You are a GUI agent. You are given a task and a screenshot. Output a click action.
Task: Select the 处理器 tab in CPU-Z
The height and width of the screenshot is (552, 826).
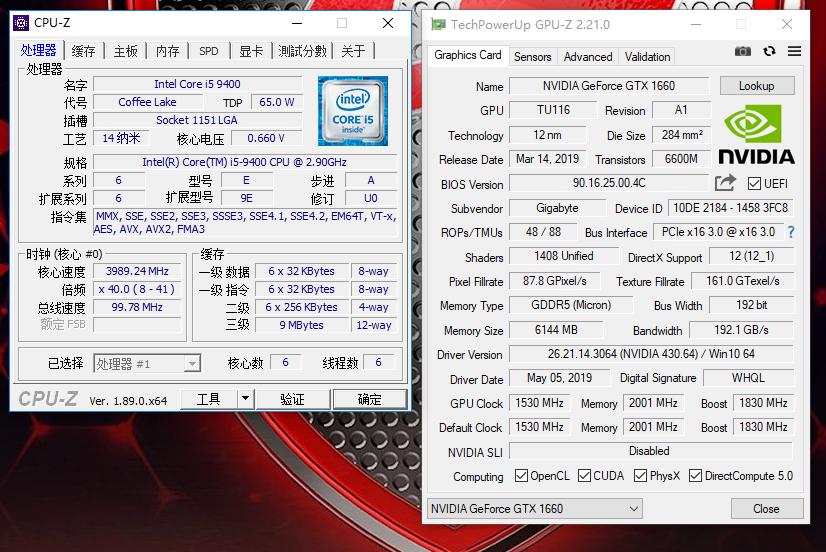pos(38,50)
